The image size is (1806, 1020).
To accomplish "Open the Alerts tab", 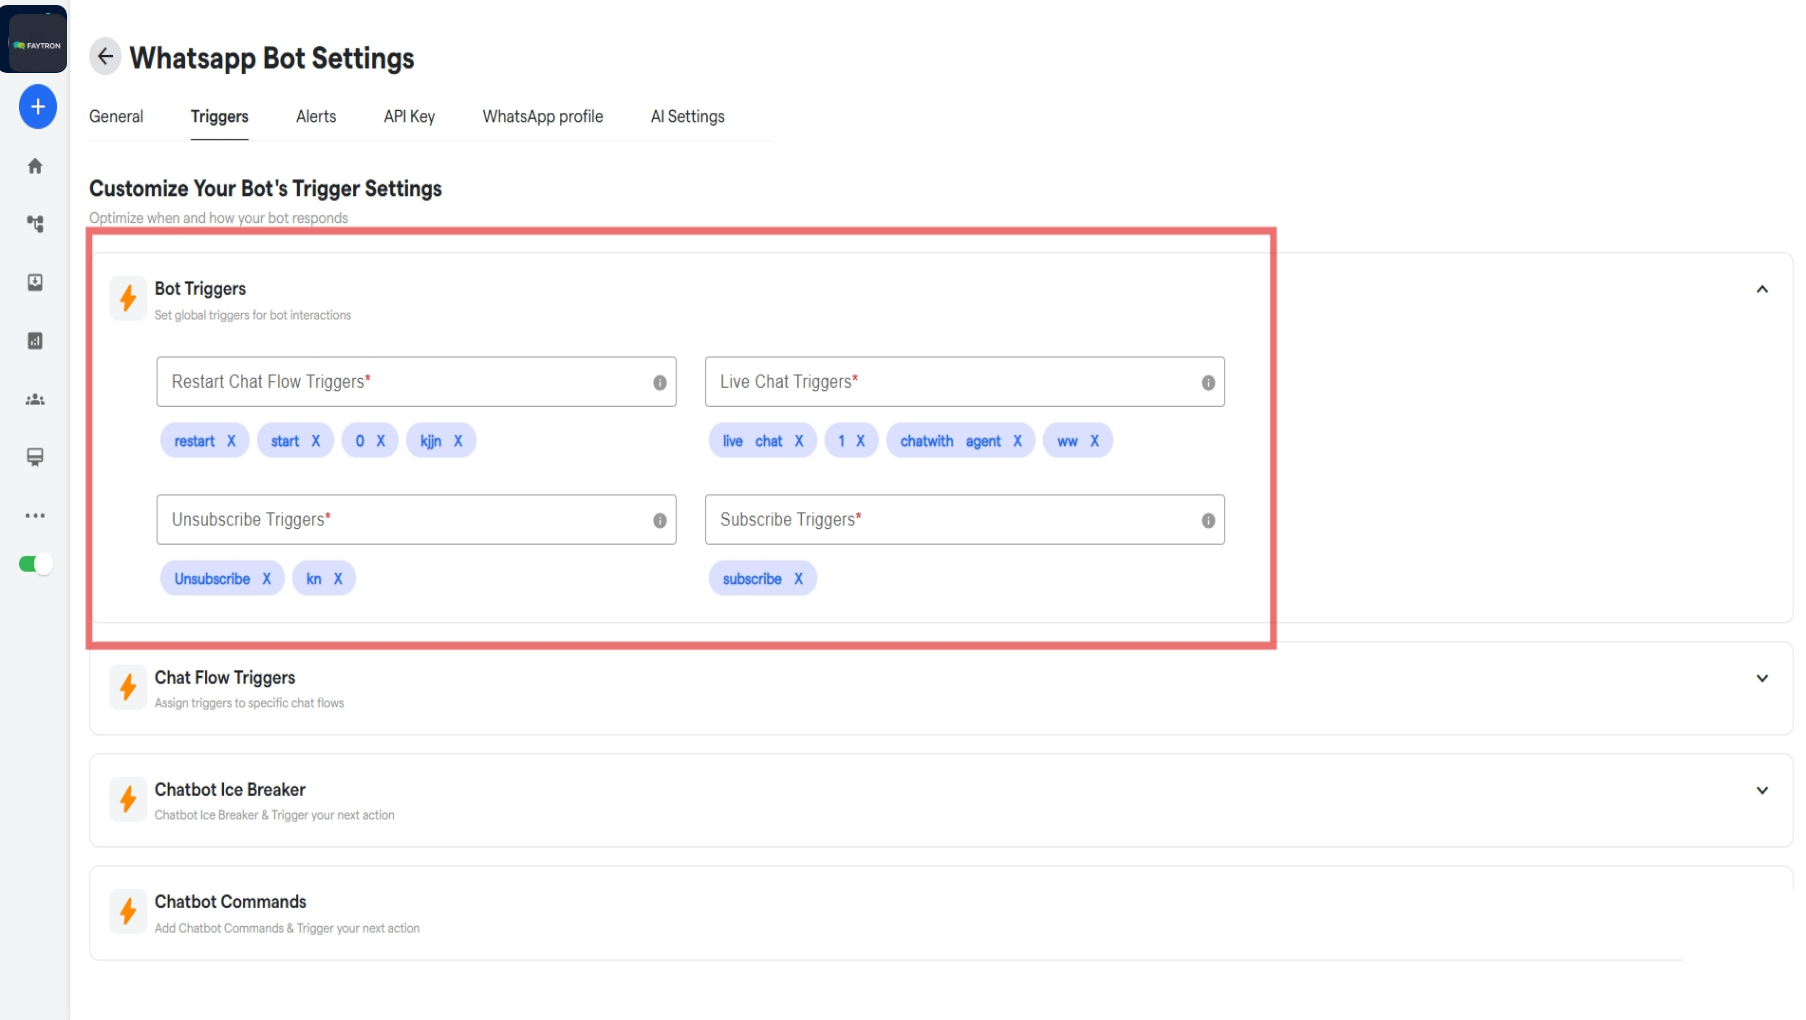I will (x=316, y=116).
